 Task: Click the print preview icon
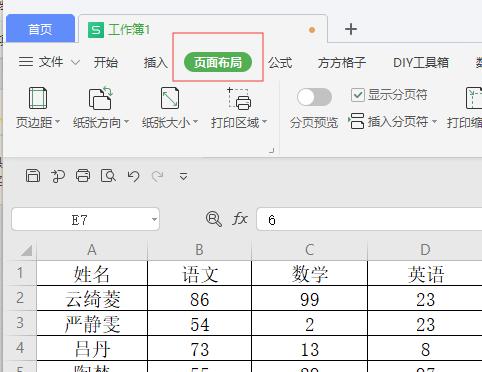point(108,176)
